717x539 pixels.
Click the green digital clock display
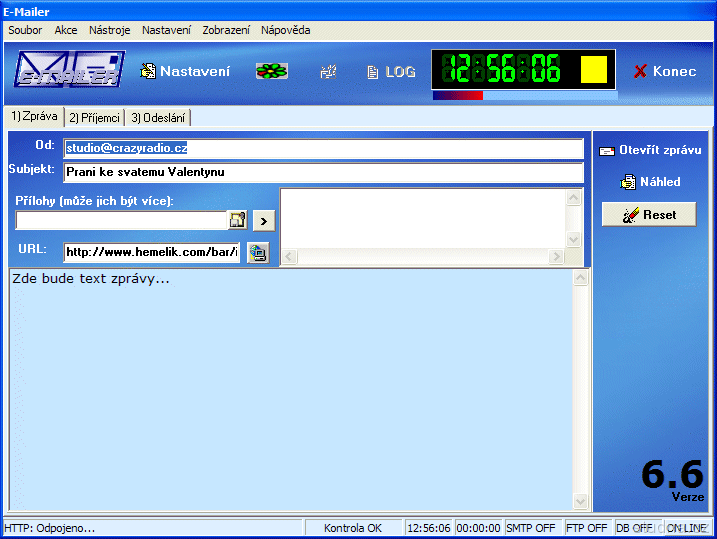click(502, 69)
